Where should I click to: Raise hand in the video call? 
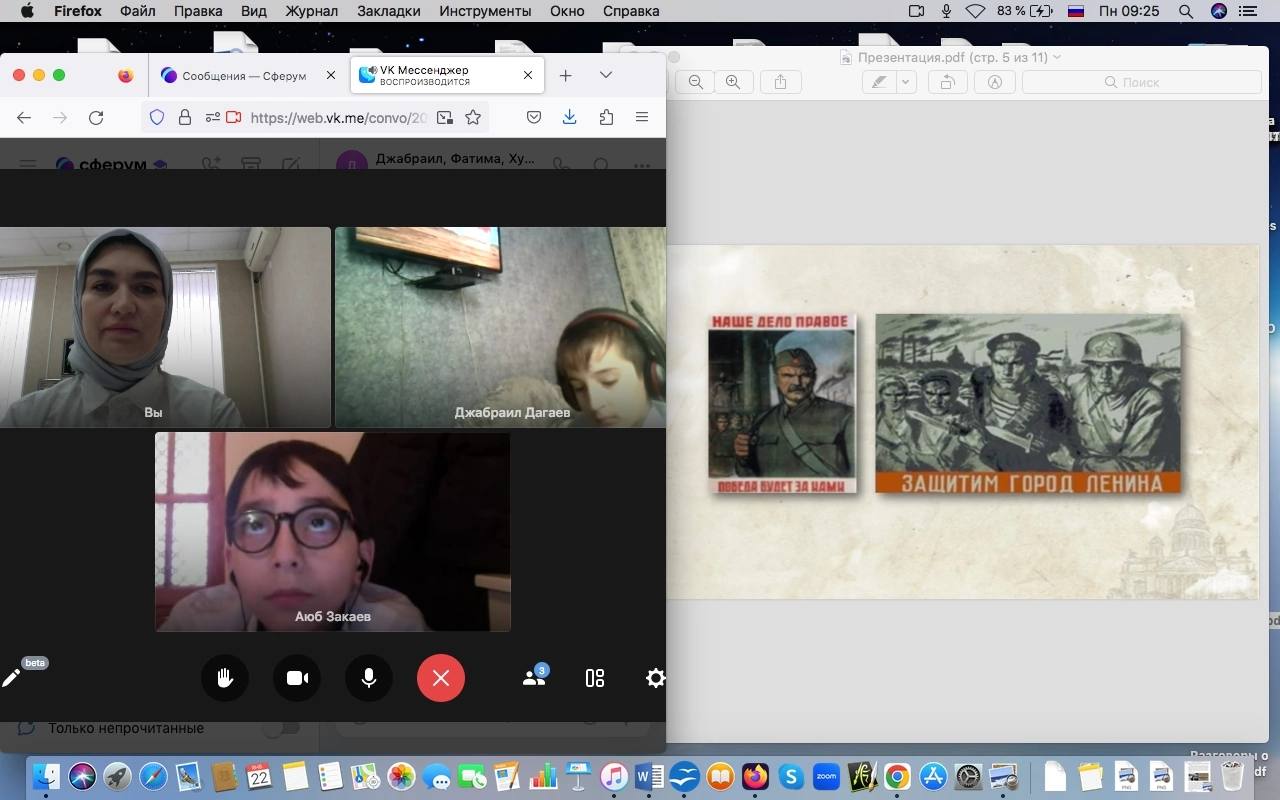(225, 678)
